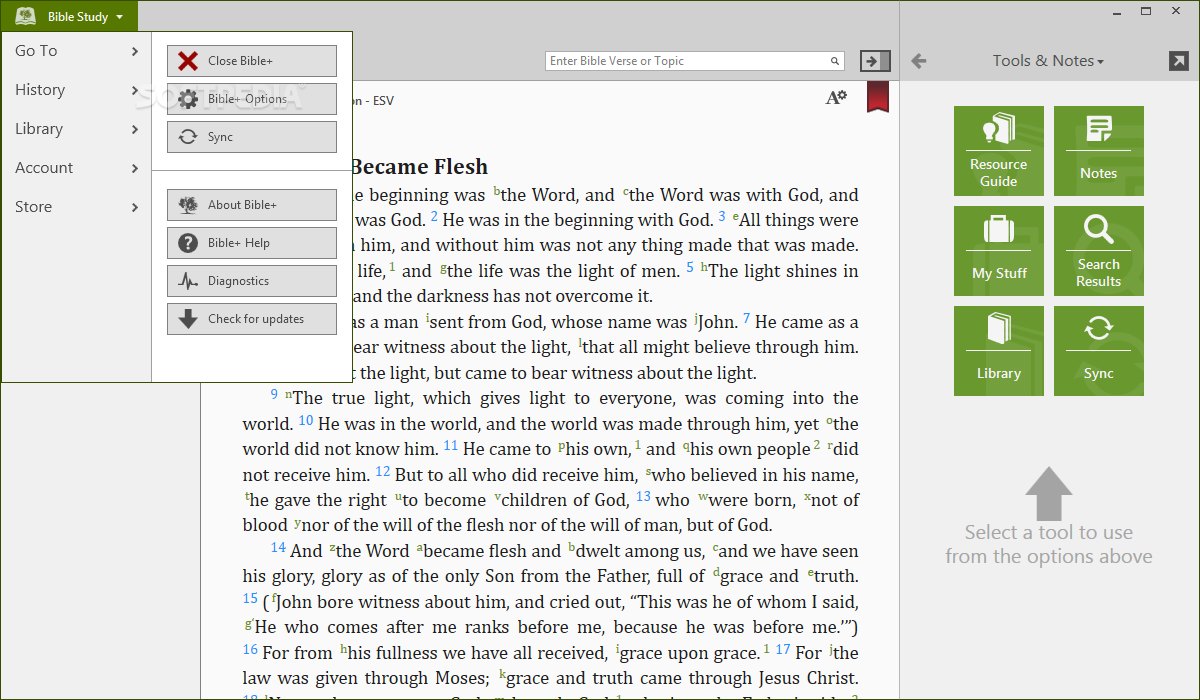Click the tree icon on About Bible+
This screenshot has width=1200, height=700.
187,205
